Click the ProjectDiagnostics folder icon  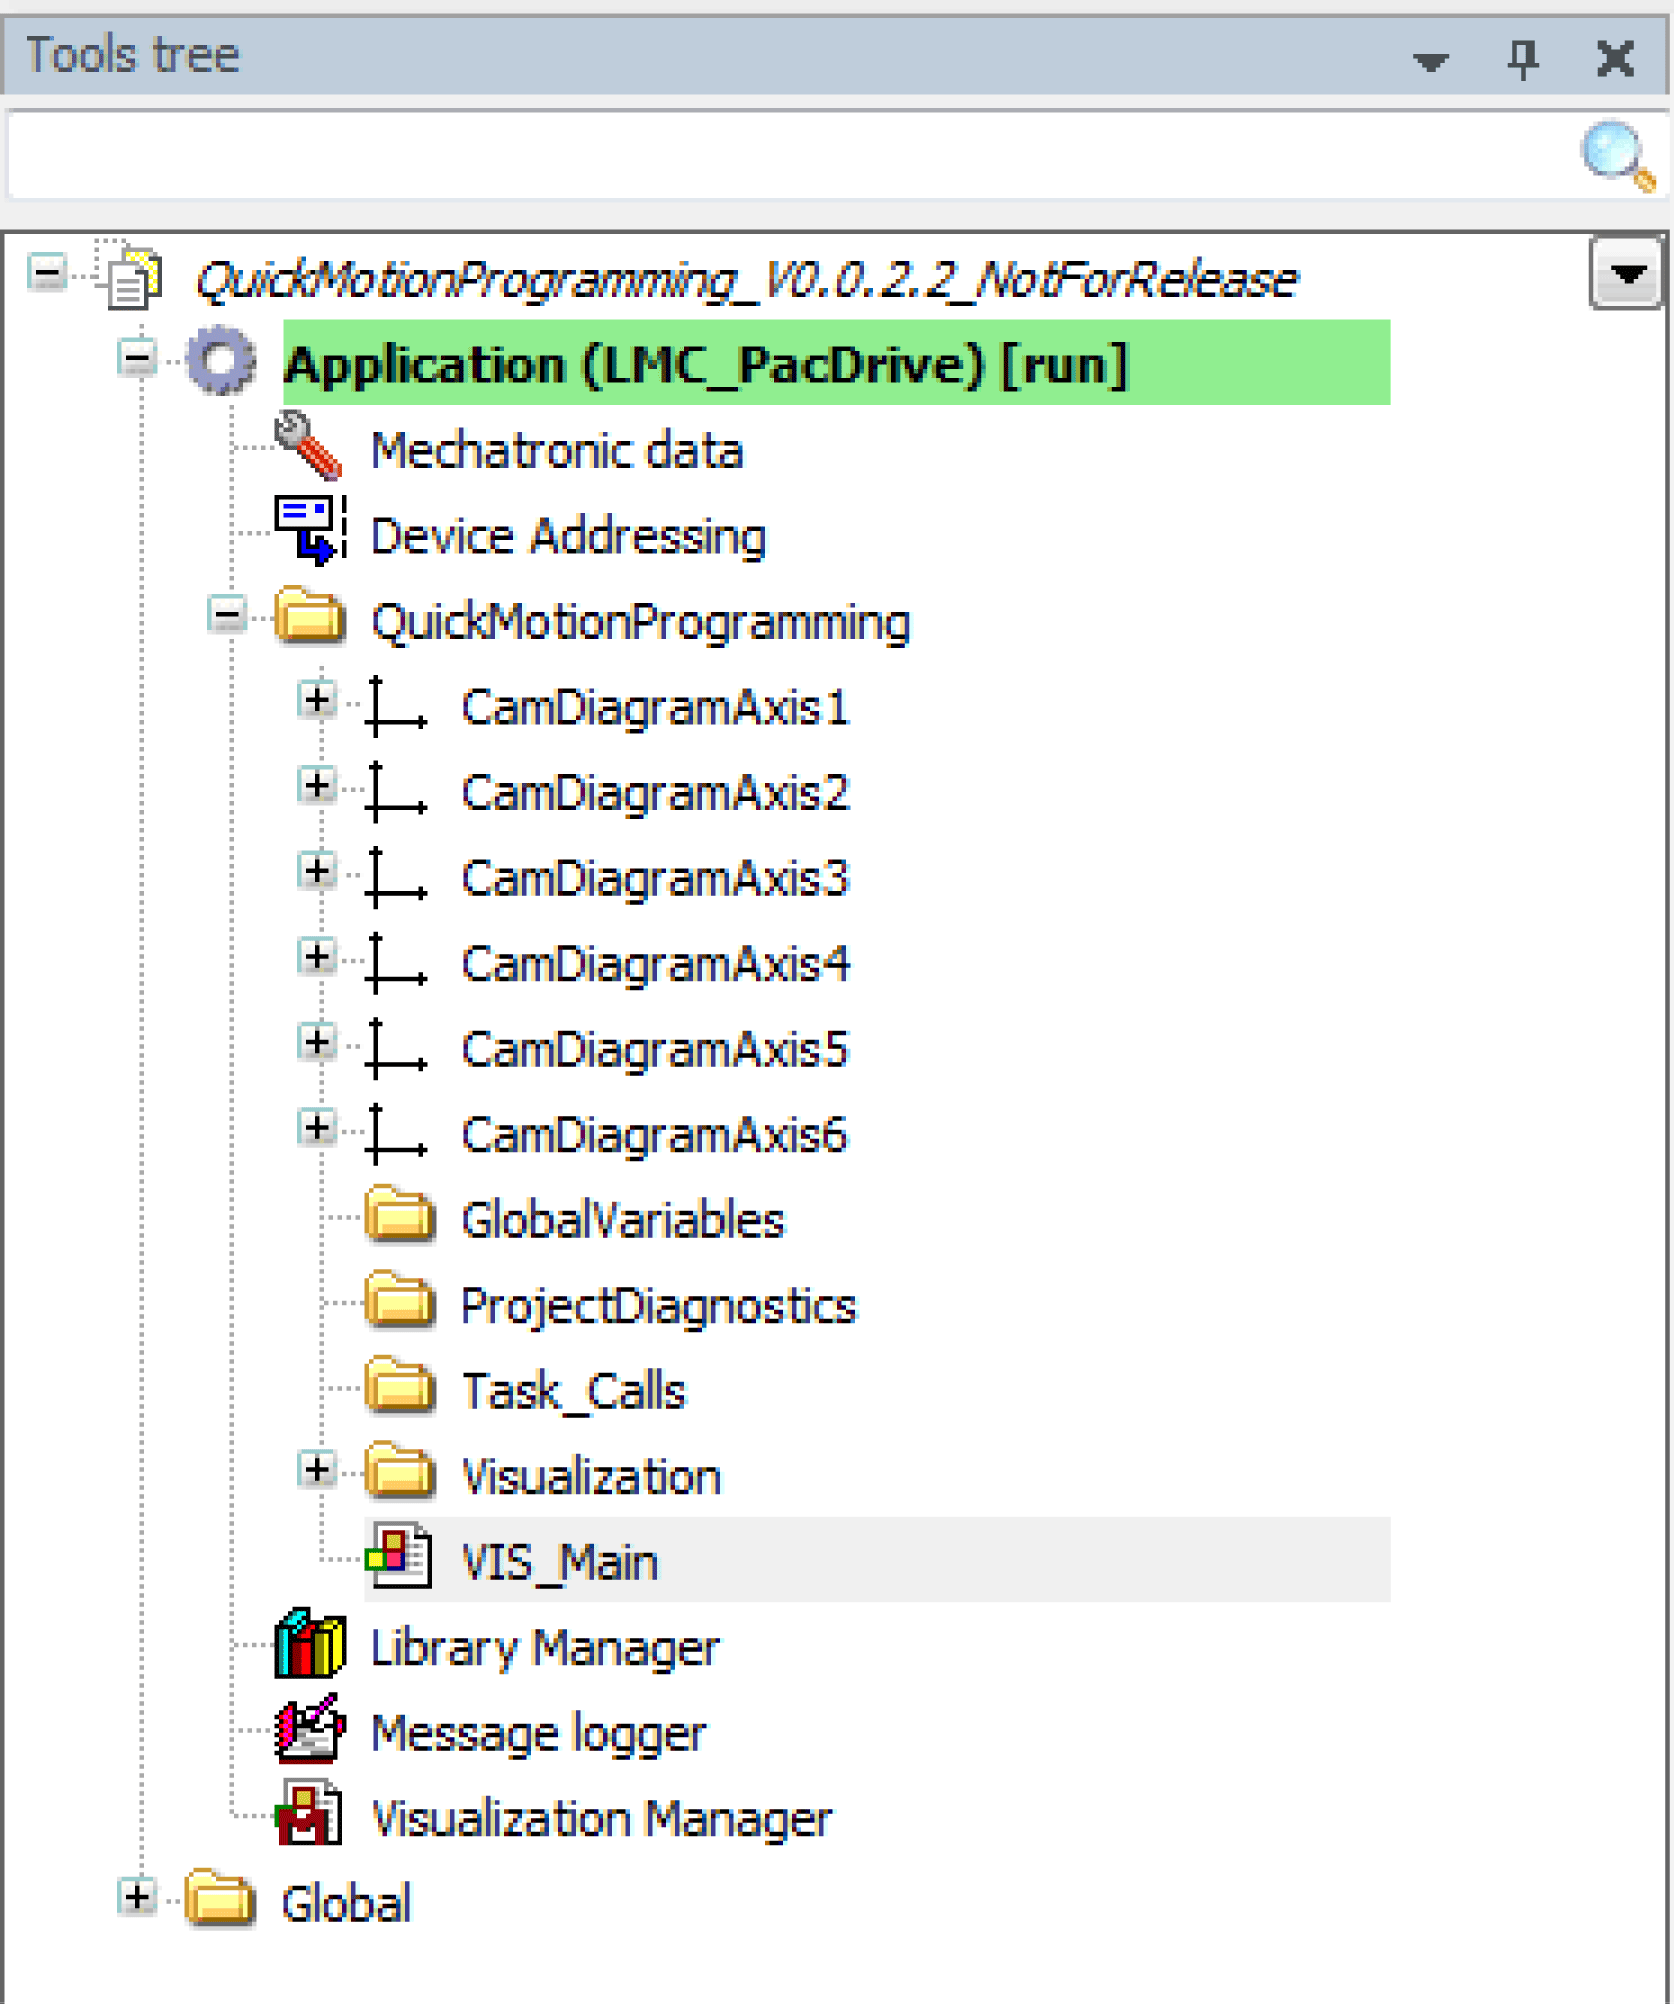point(400,1302)
